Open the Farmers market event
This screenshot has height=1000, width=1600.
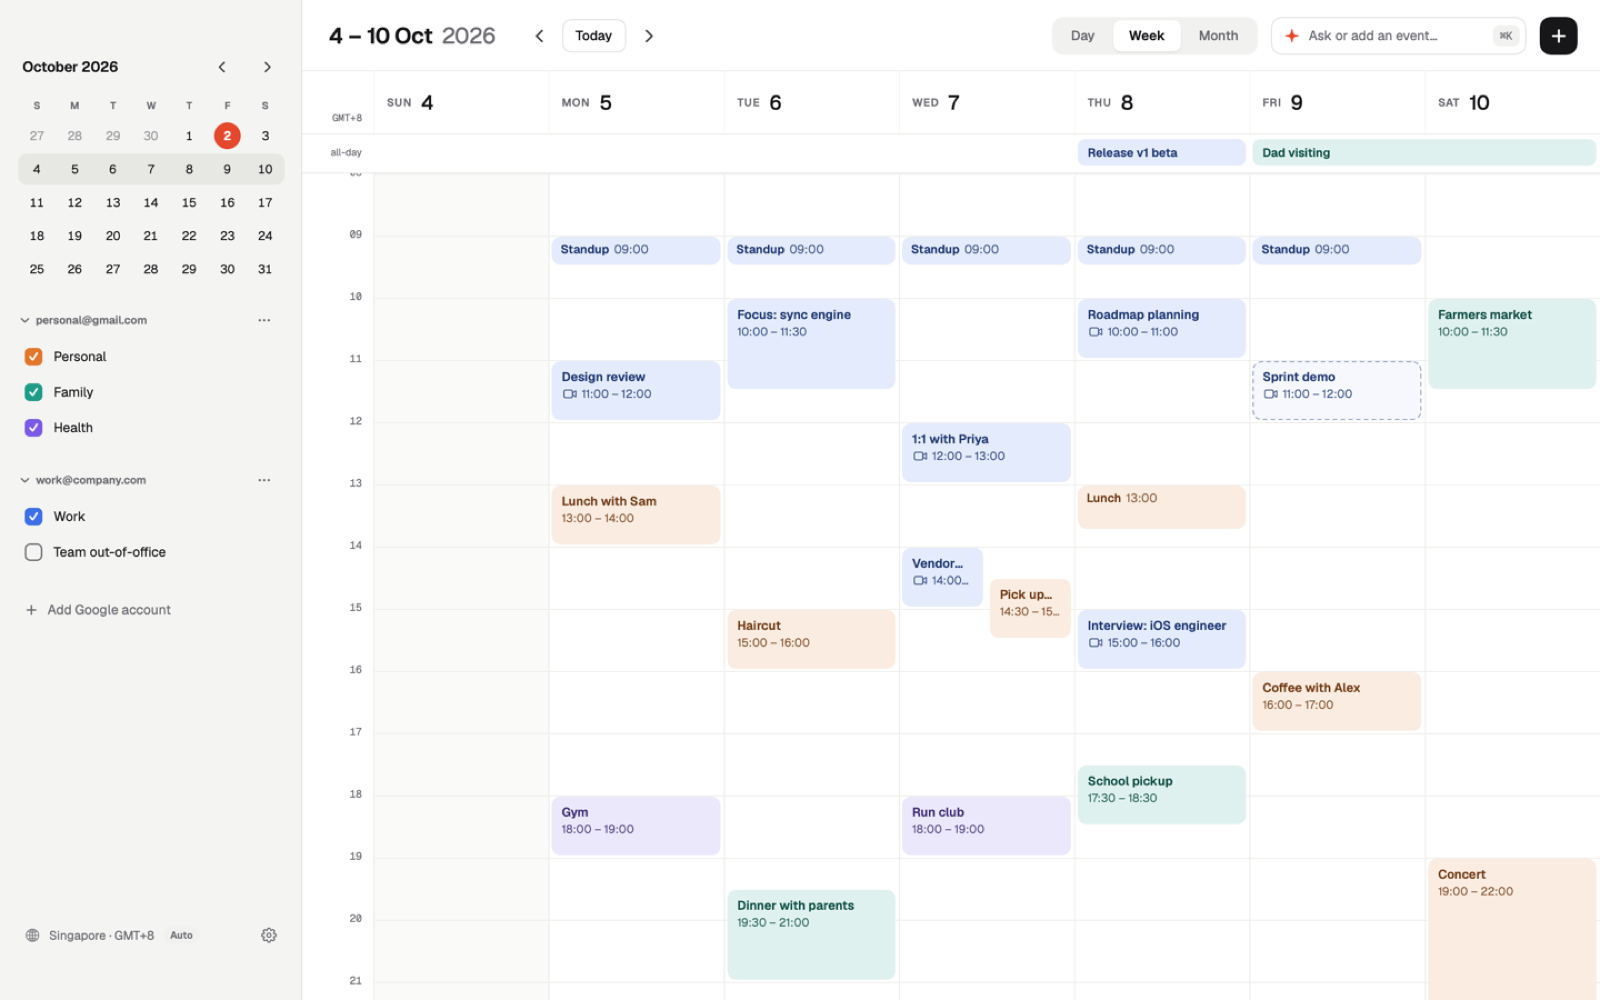pos(1511,343)
